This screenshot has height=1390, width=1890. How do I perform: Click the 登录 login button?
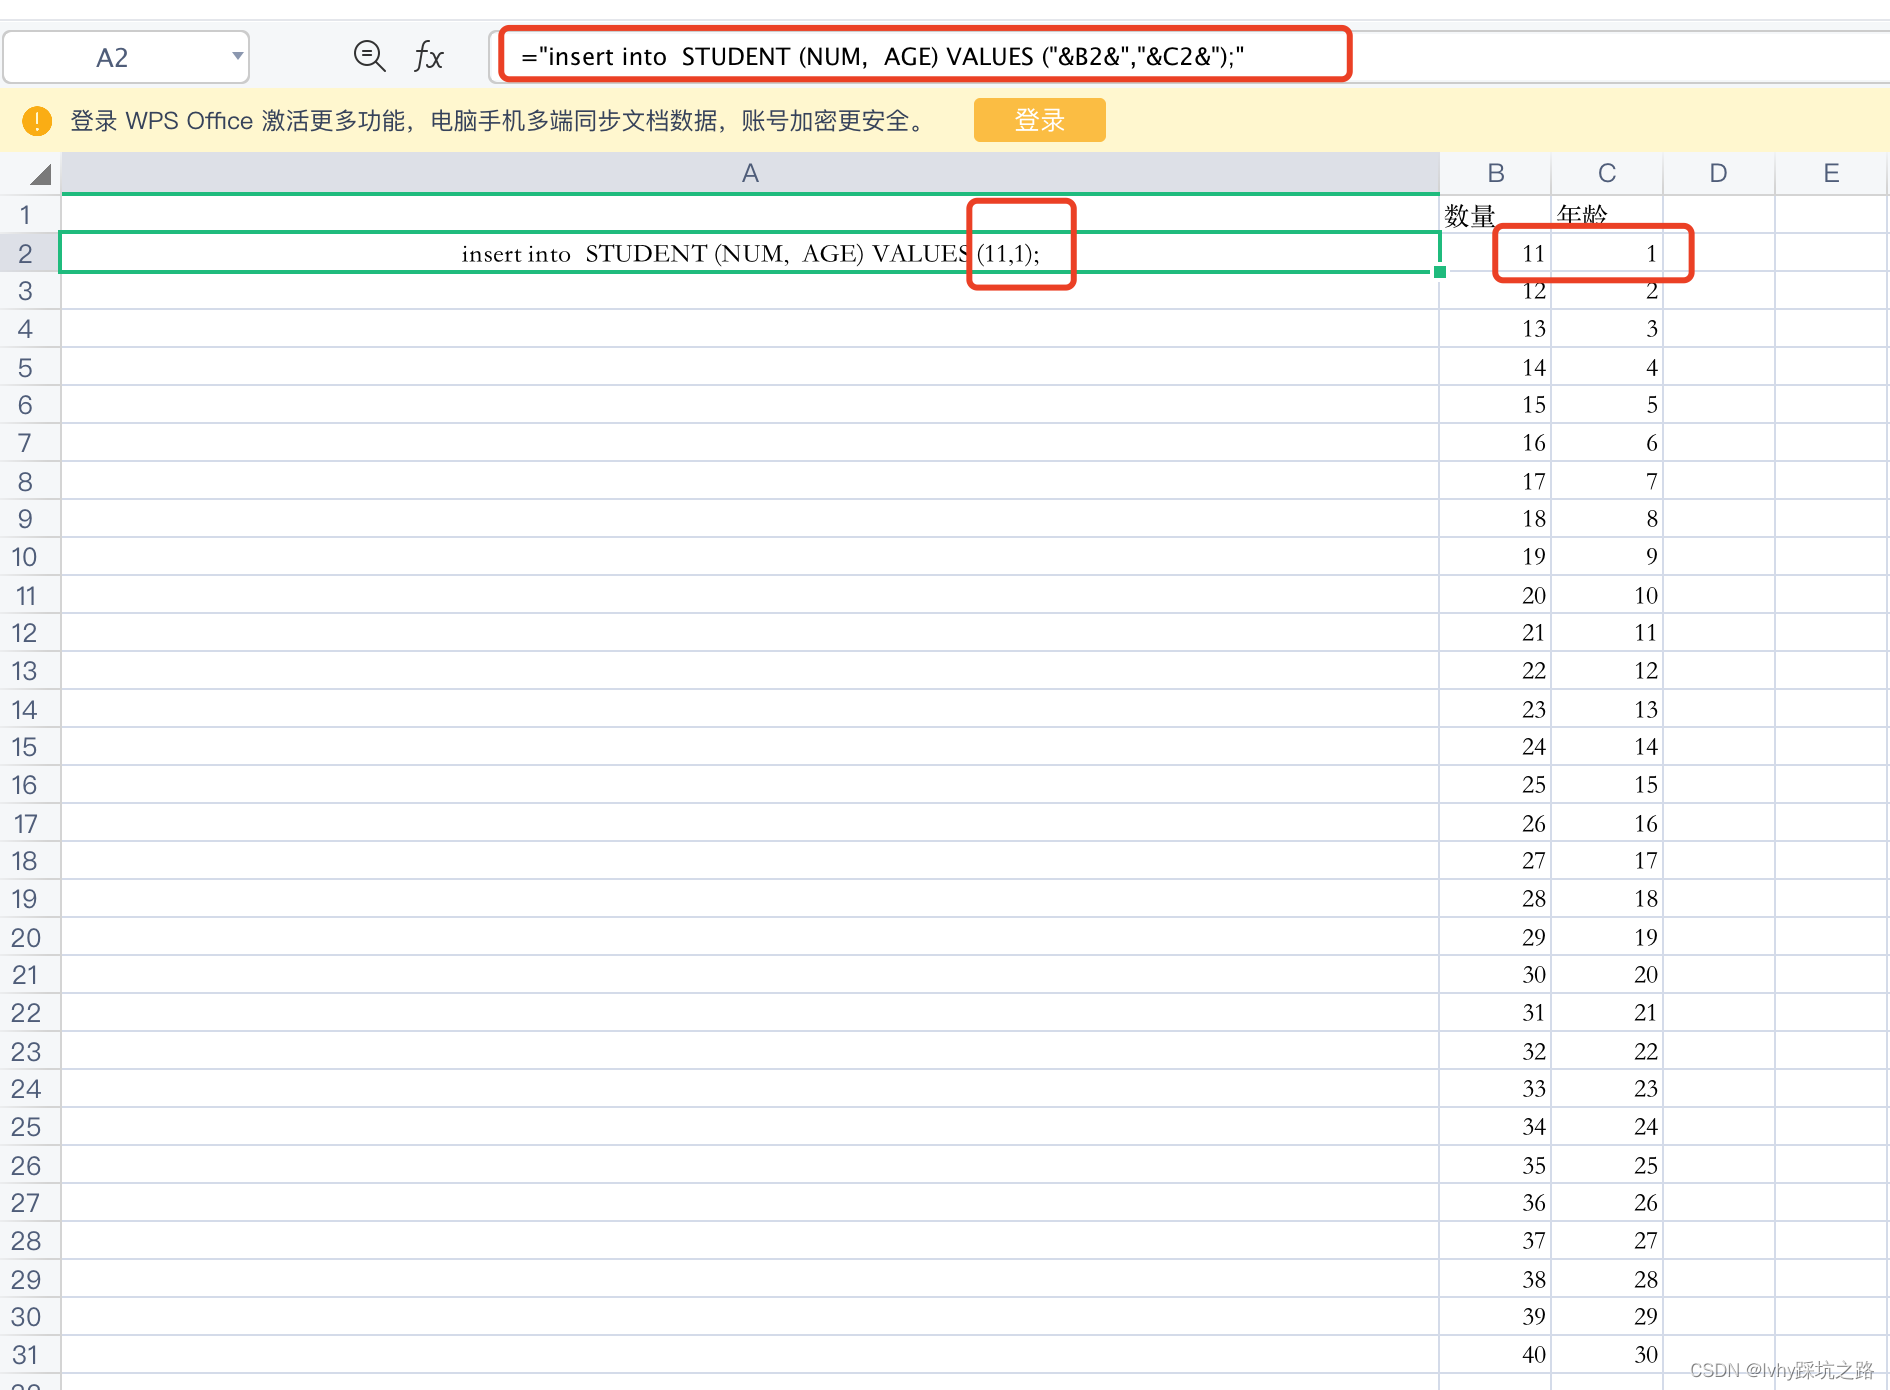pyautogui.click(x=1039, y=120)
